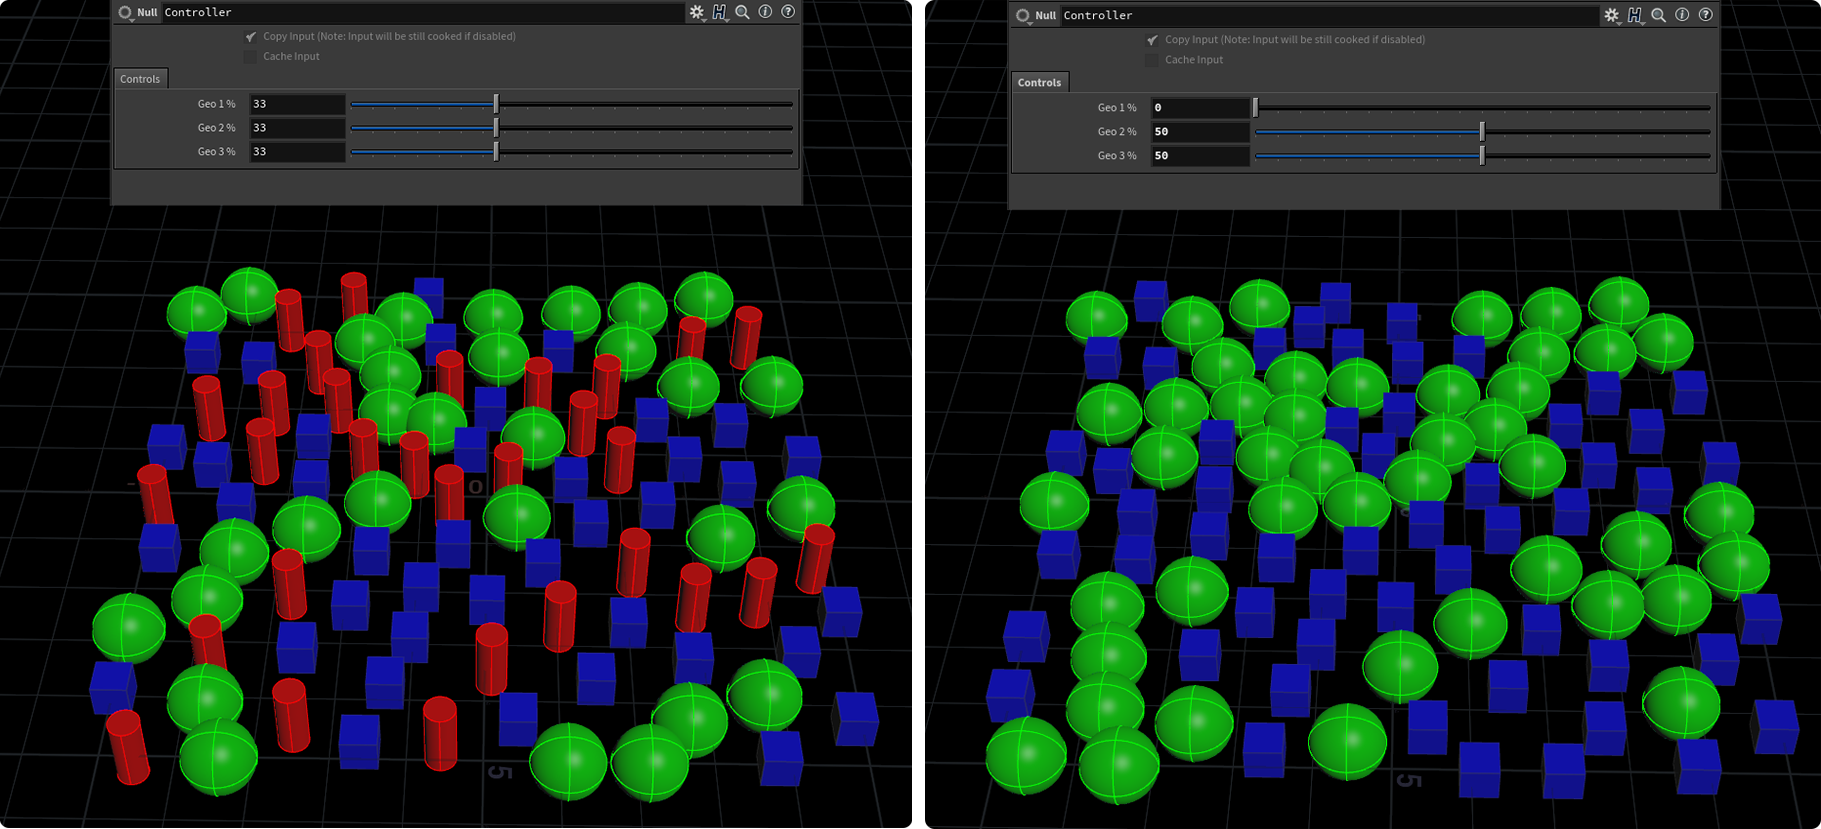Click the Geo 3 % label in right panel
The image size is (1821, 829).
click(1117, 156)
